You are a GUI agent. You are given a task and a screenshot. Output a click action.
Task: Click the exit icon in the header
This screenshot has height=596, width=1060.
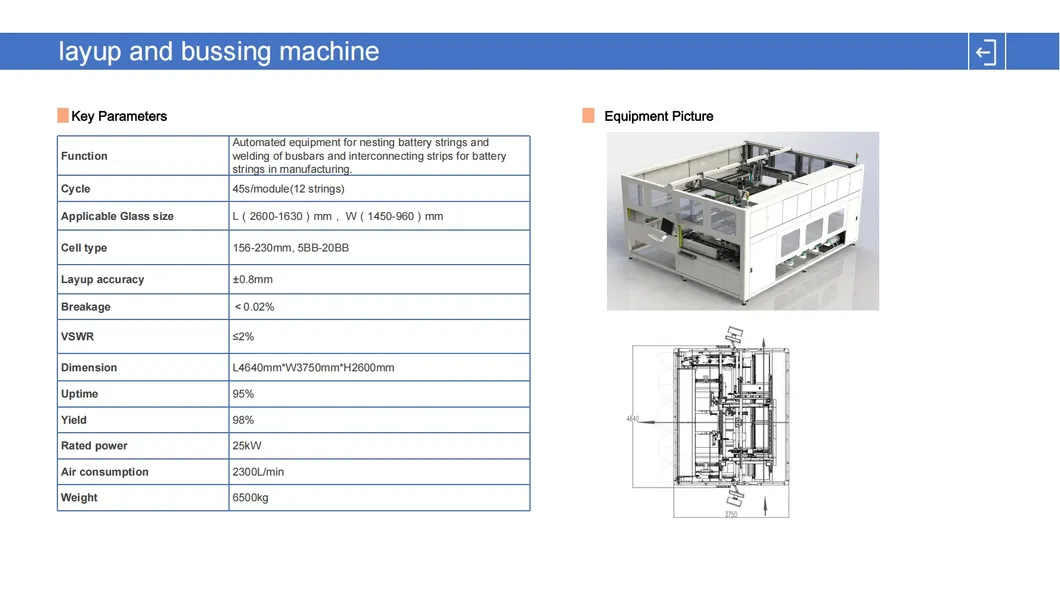(x=986, y=52)
